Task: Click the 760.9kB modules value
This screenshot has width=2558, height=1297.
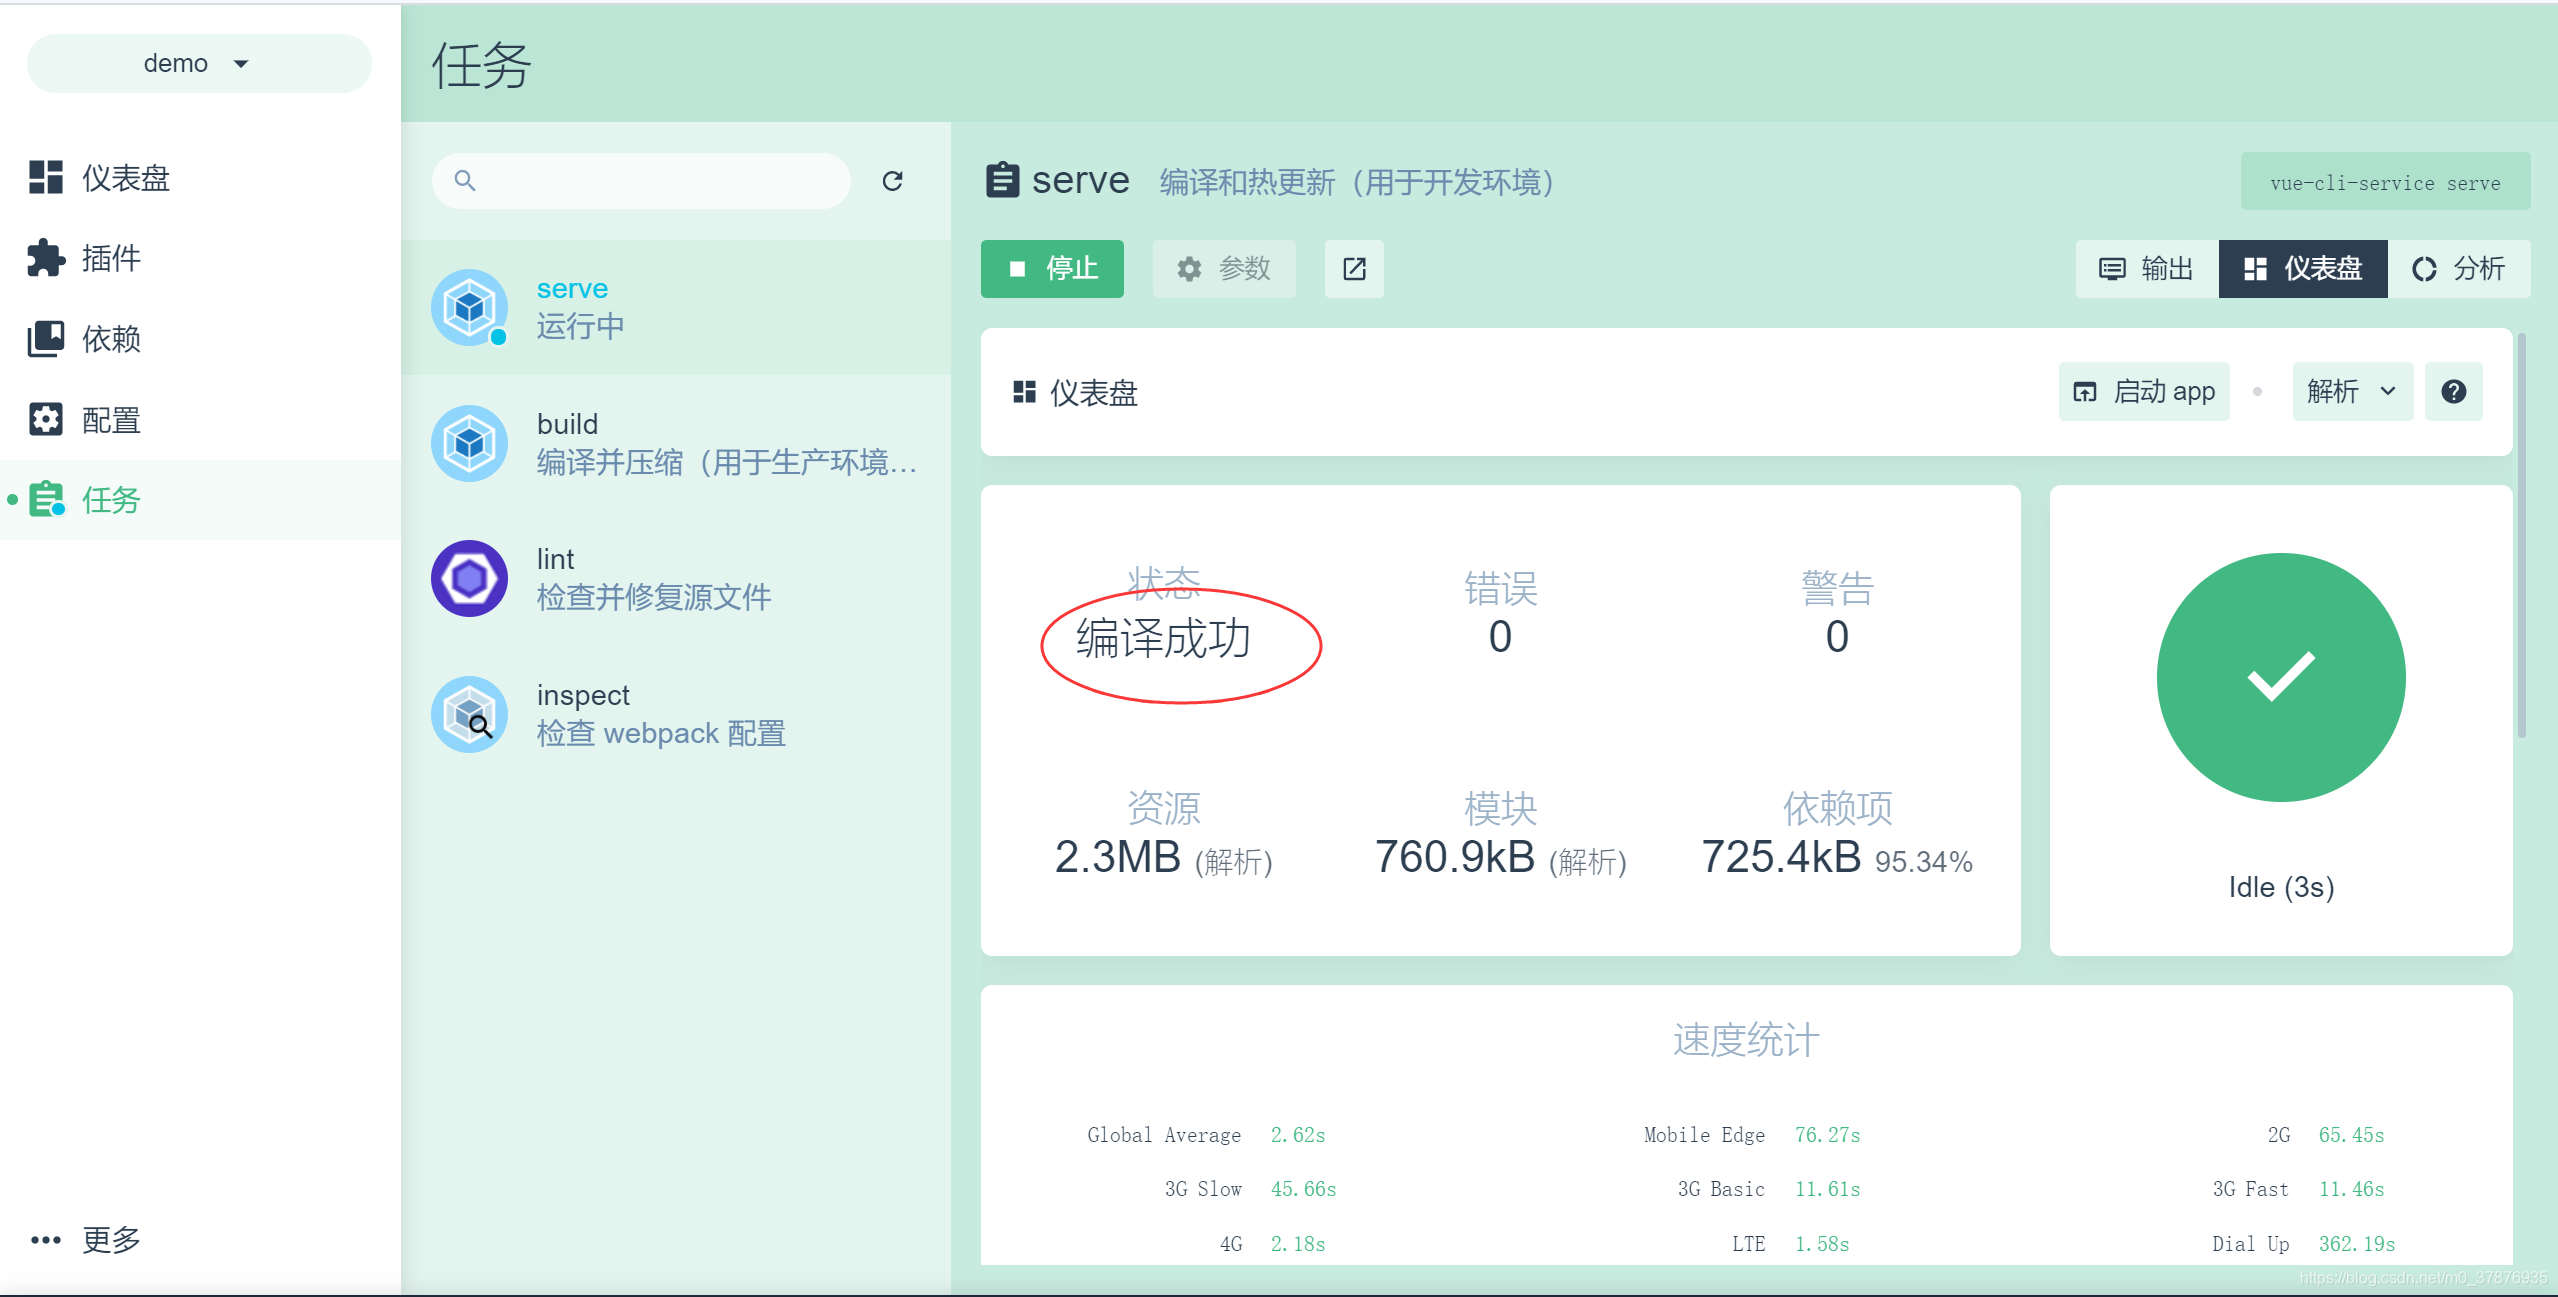Action: (x=1455, y=857)
